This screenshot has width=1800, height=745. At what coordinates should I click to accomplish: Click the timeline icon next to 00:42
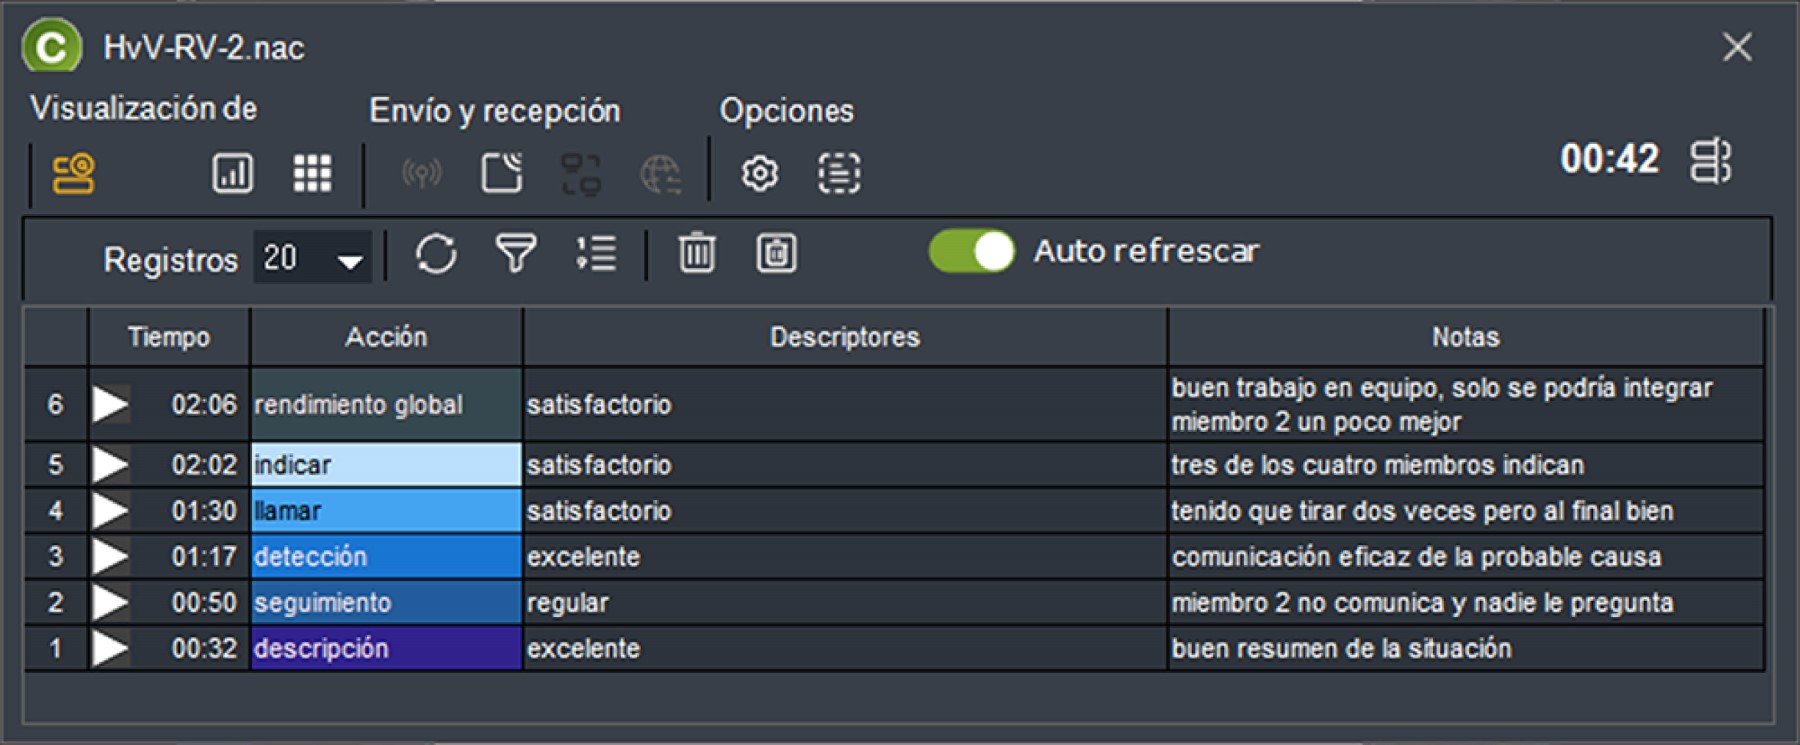[1710, 161]
